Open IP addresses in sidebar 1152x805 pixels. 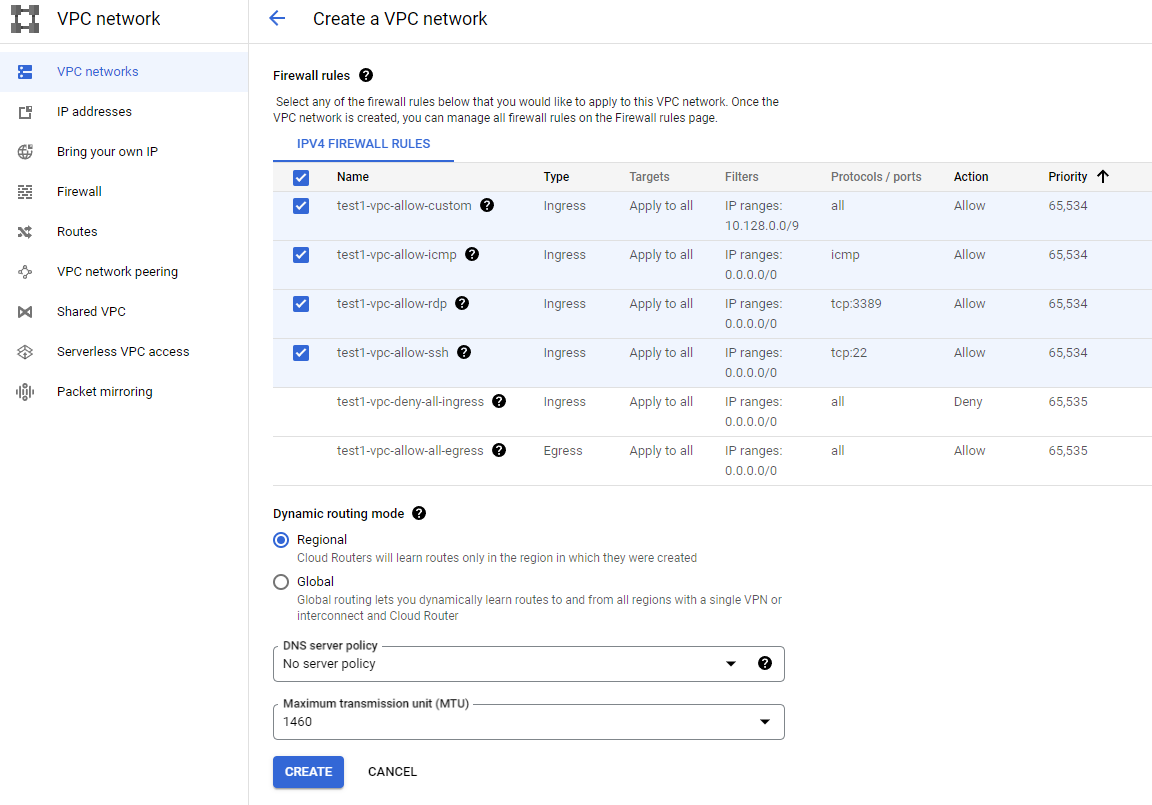(x=94, y=112)
